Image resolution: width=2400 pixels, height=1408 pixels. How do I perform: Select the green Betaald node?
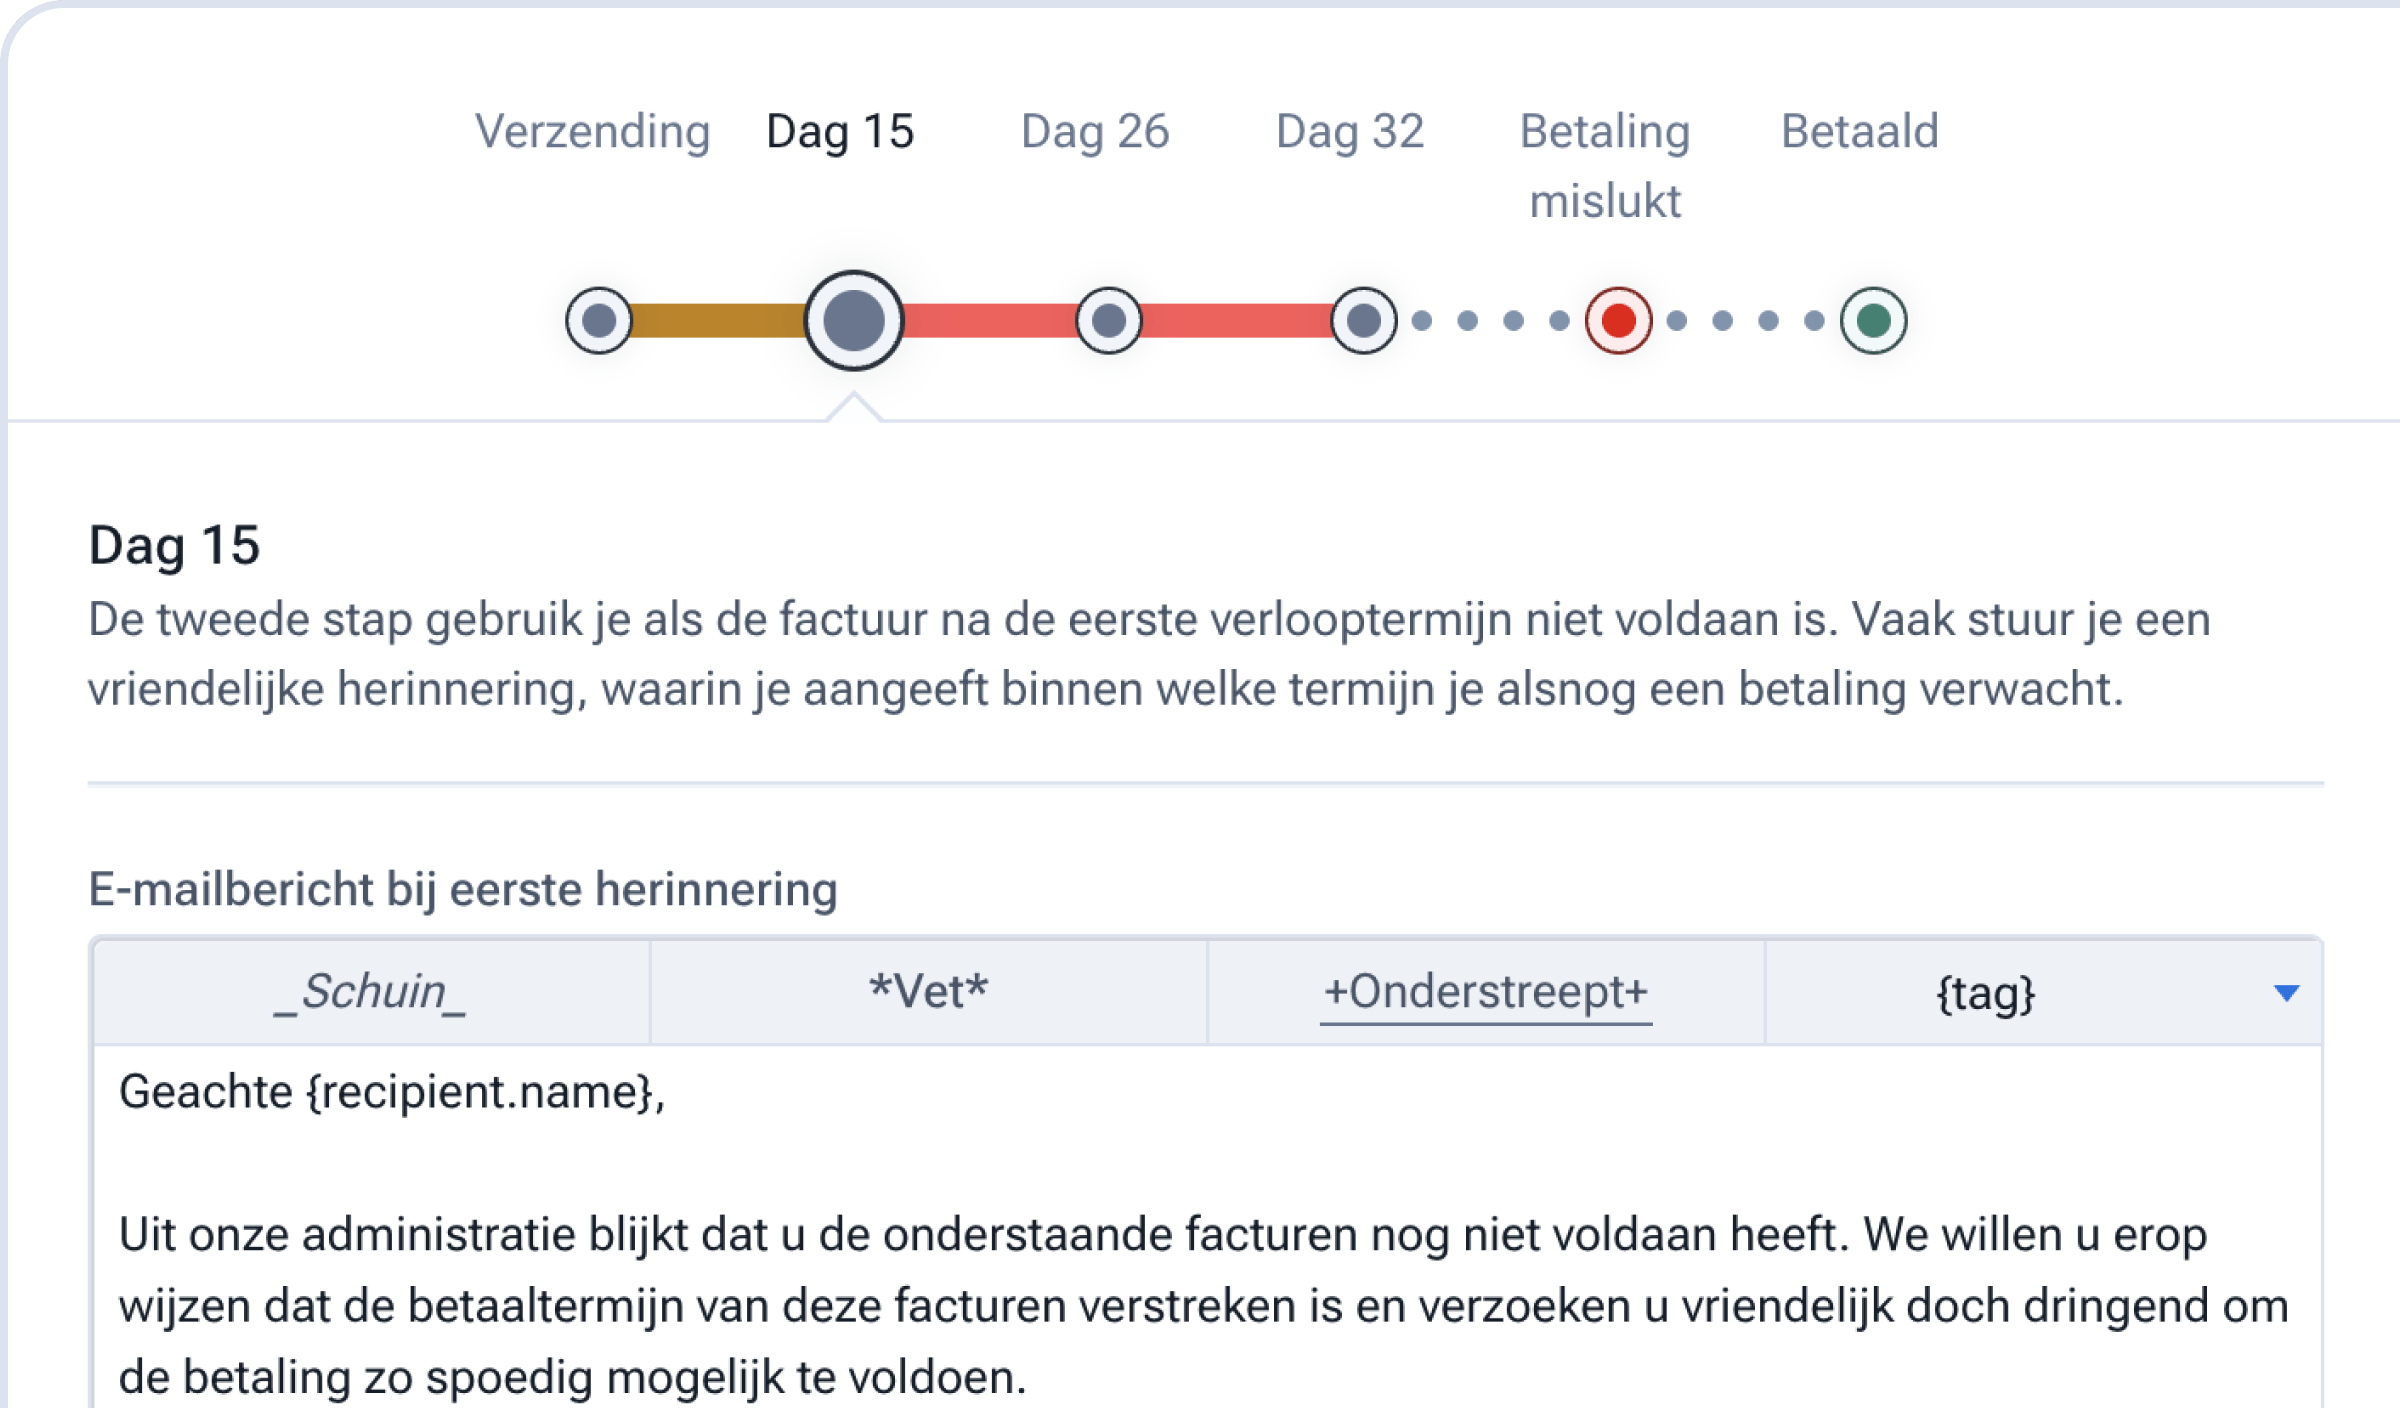coord(1872,320)
